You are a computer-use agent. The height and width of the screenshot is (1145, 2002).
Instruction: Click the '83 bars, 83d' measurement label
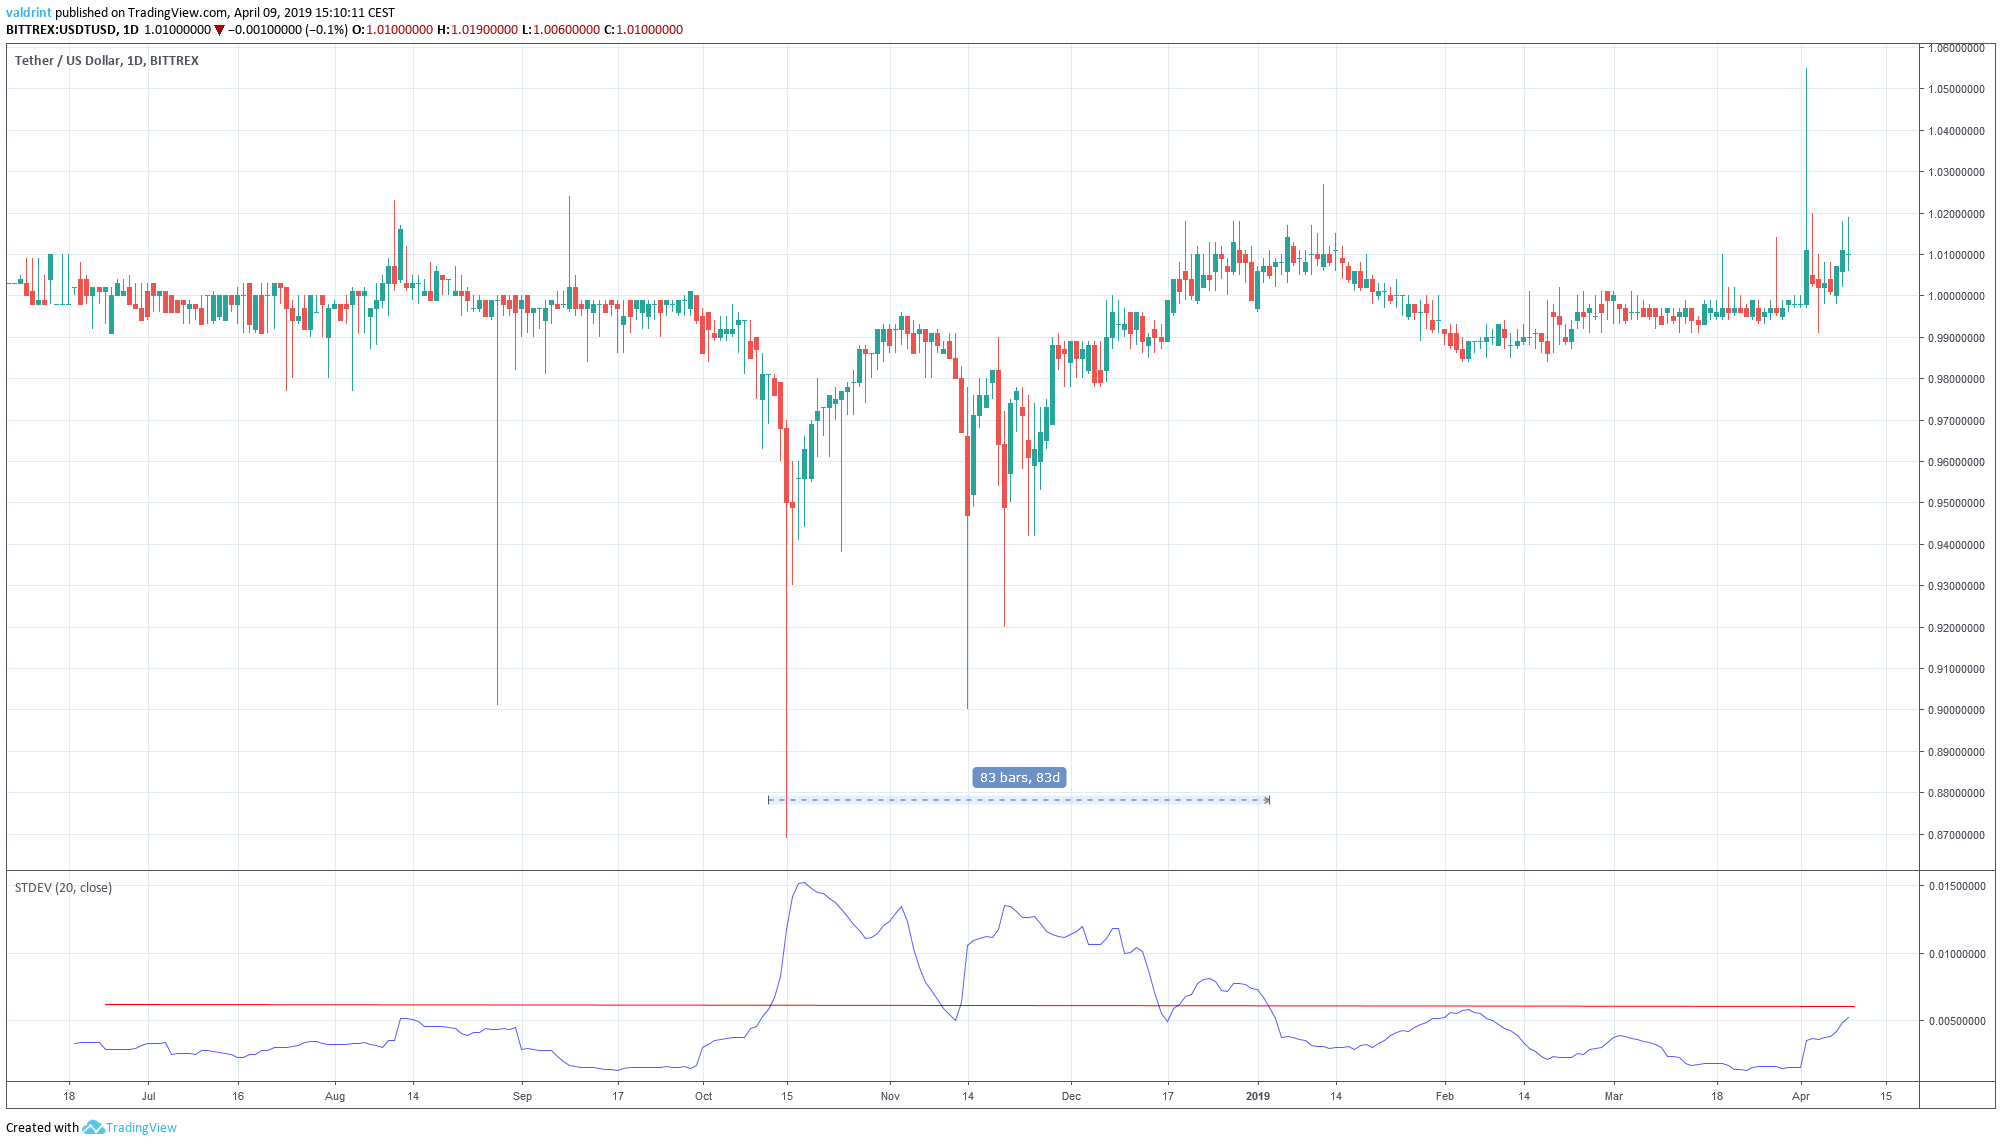pyautogui.click(x=1019, y=777)
